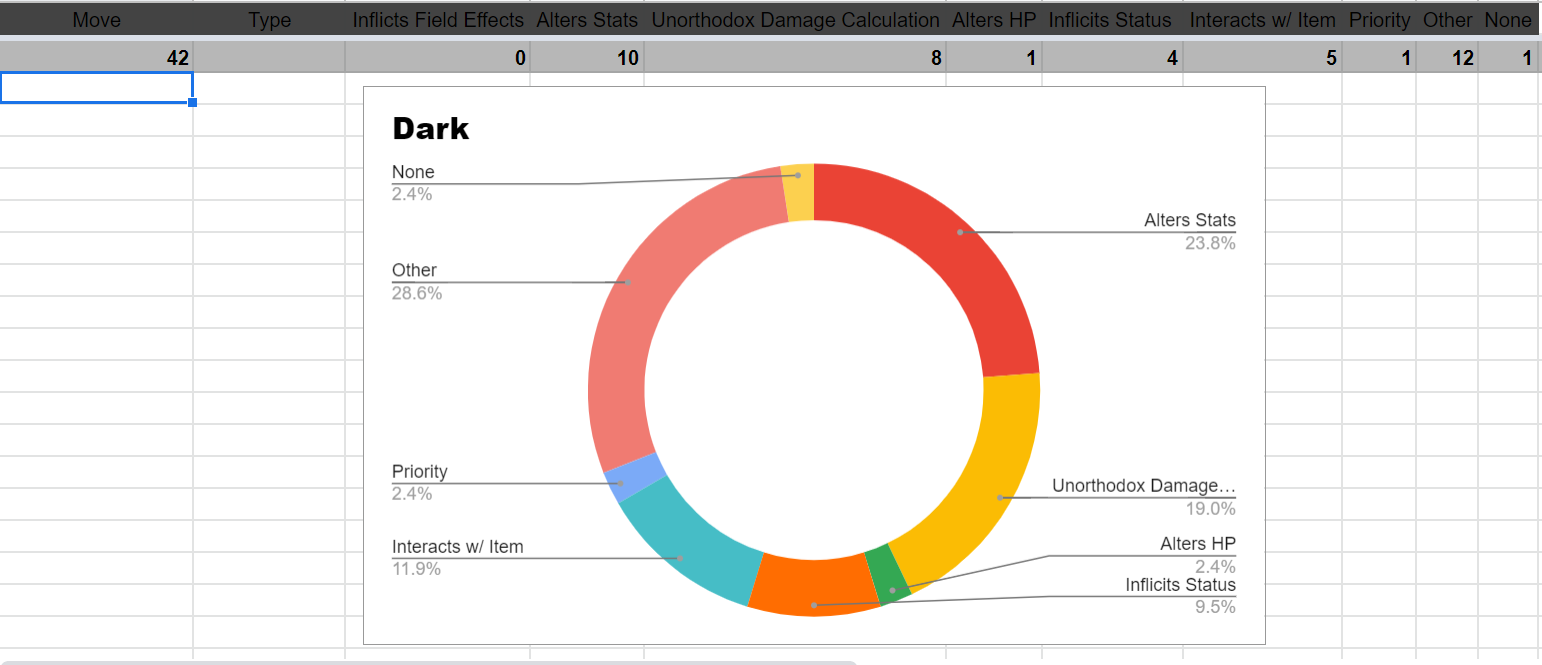Select the Move column header cell

(x=96, y=20)
